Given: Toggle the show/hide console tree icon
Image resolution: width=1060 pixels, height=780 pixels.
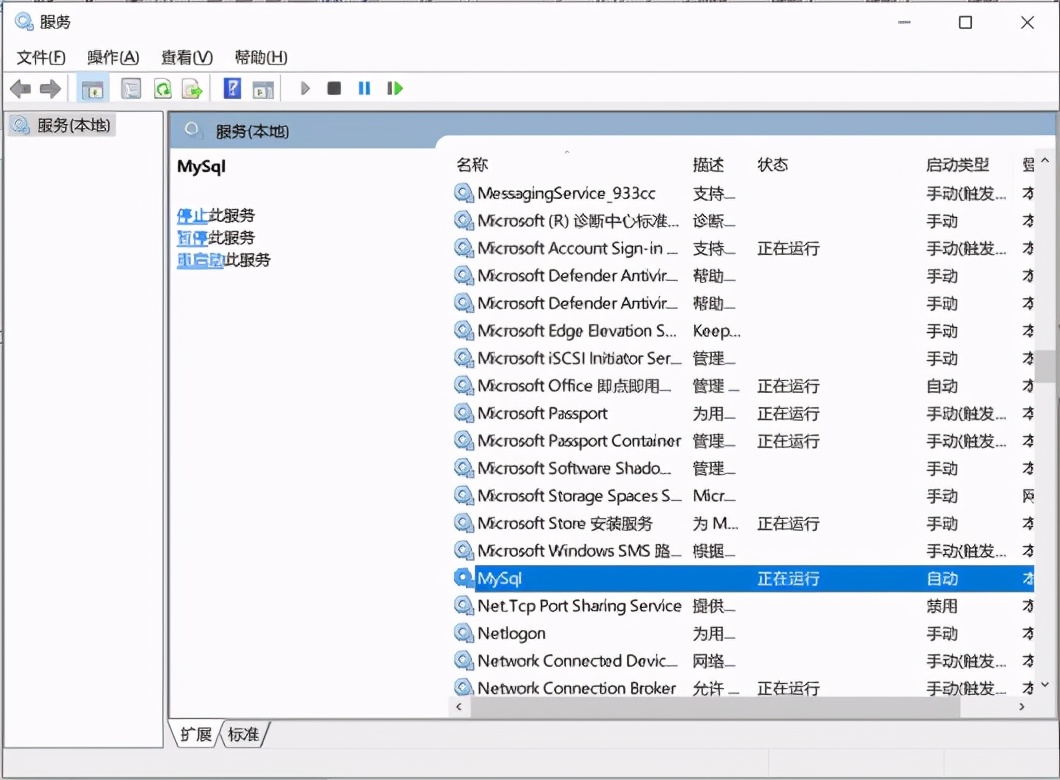Looking at the screenshot, I should coord(93,89).
